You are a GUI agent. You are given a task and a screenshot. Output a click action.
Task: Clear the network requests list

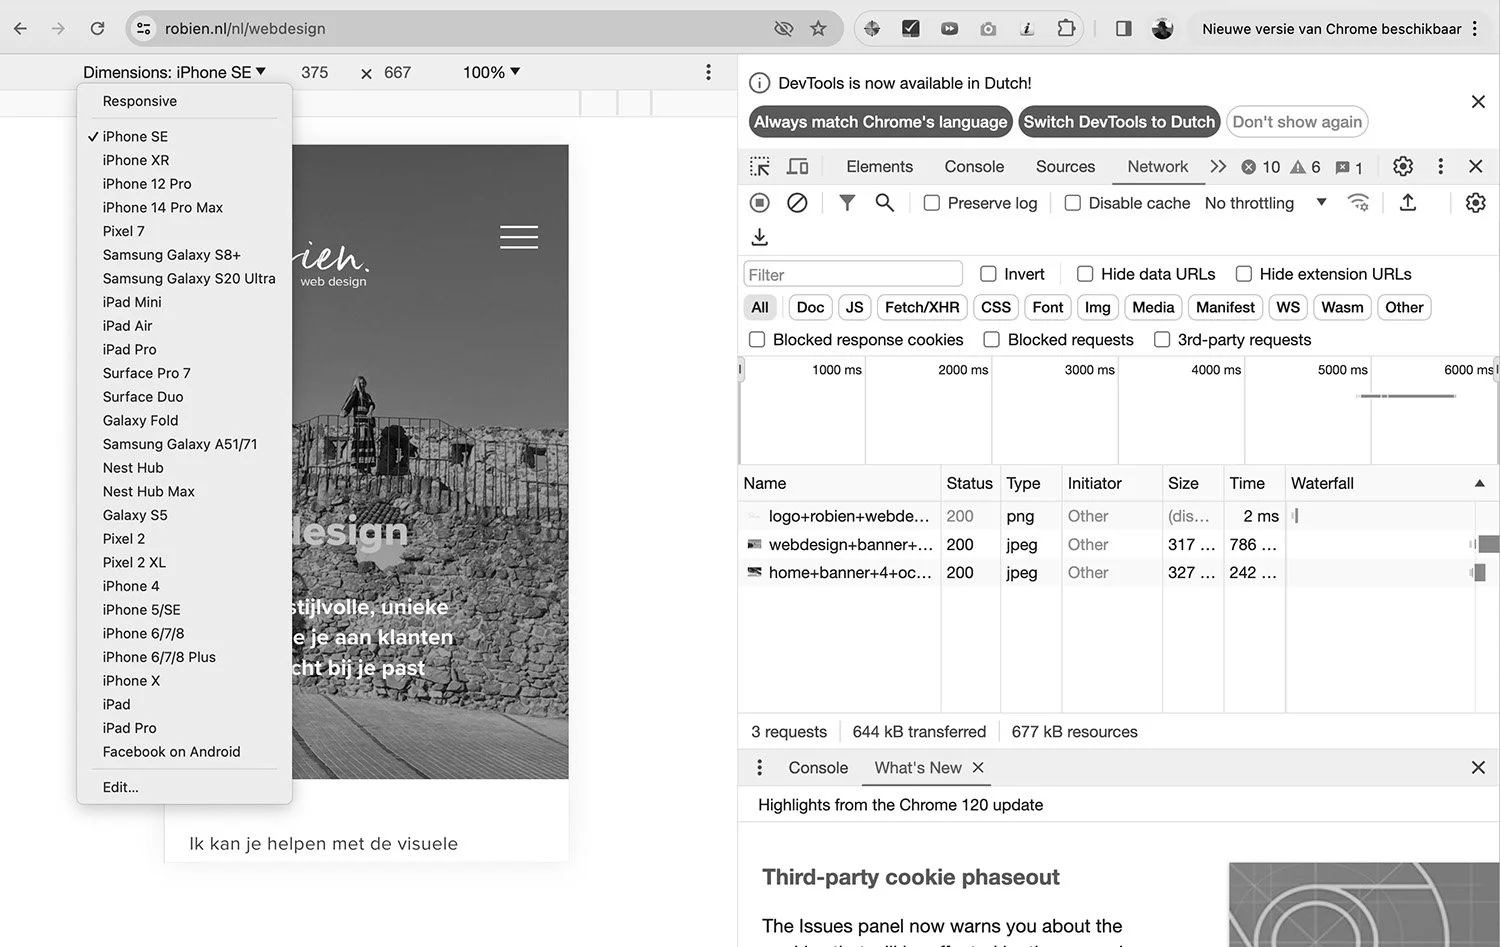(796, 203)
